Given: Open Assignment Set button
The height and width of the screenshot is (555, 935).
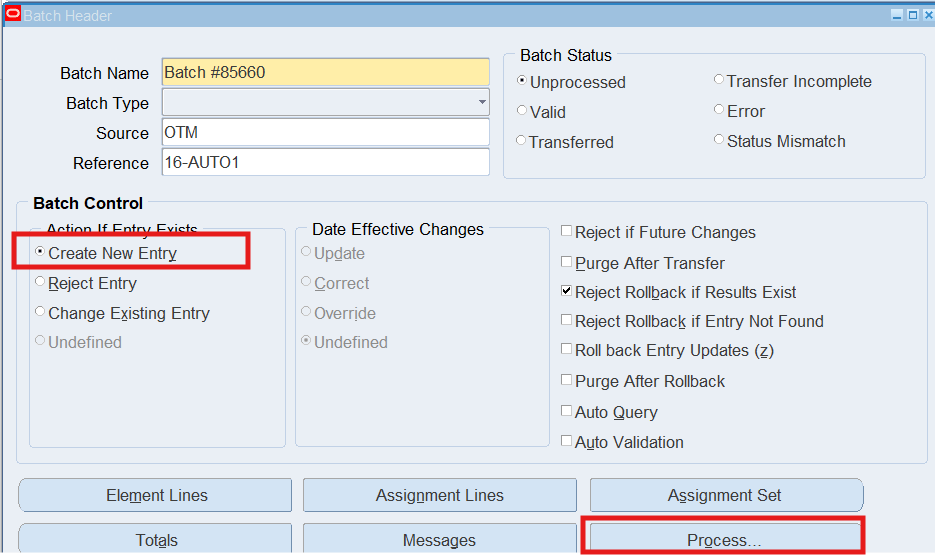Looking at the screenshot, I should 725,495.
